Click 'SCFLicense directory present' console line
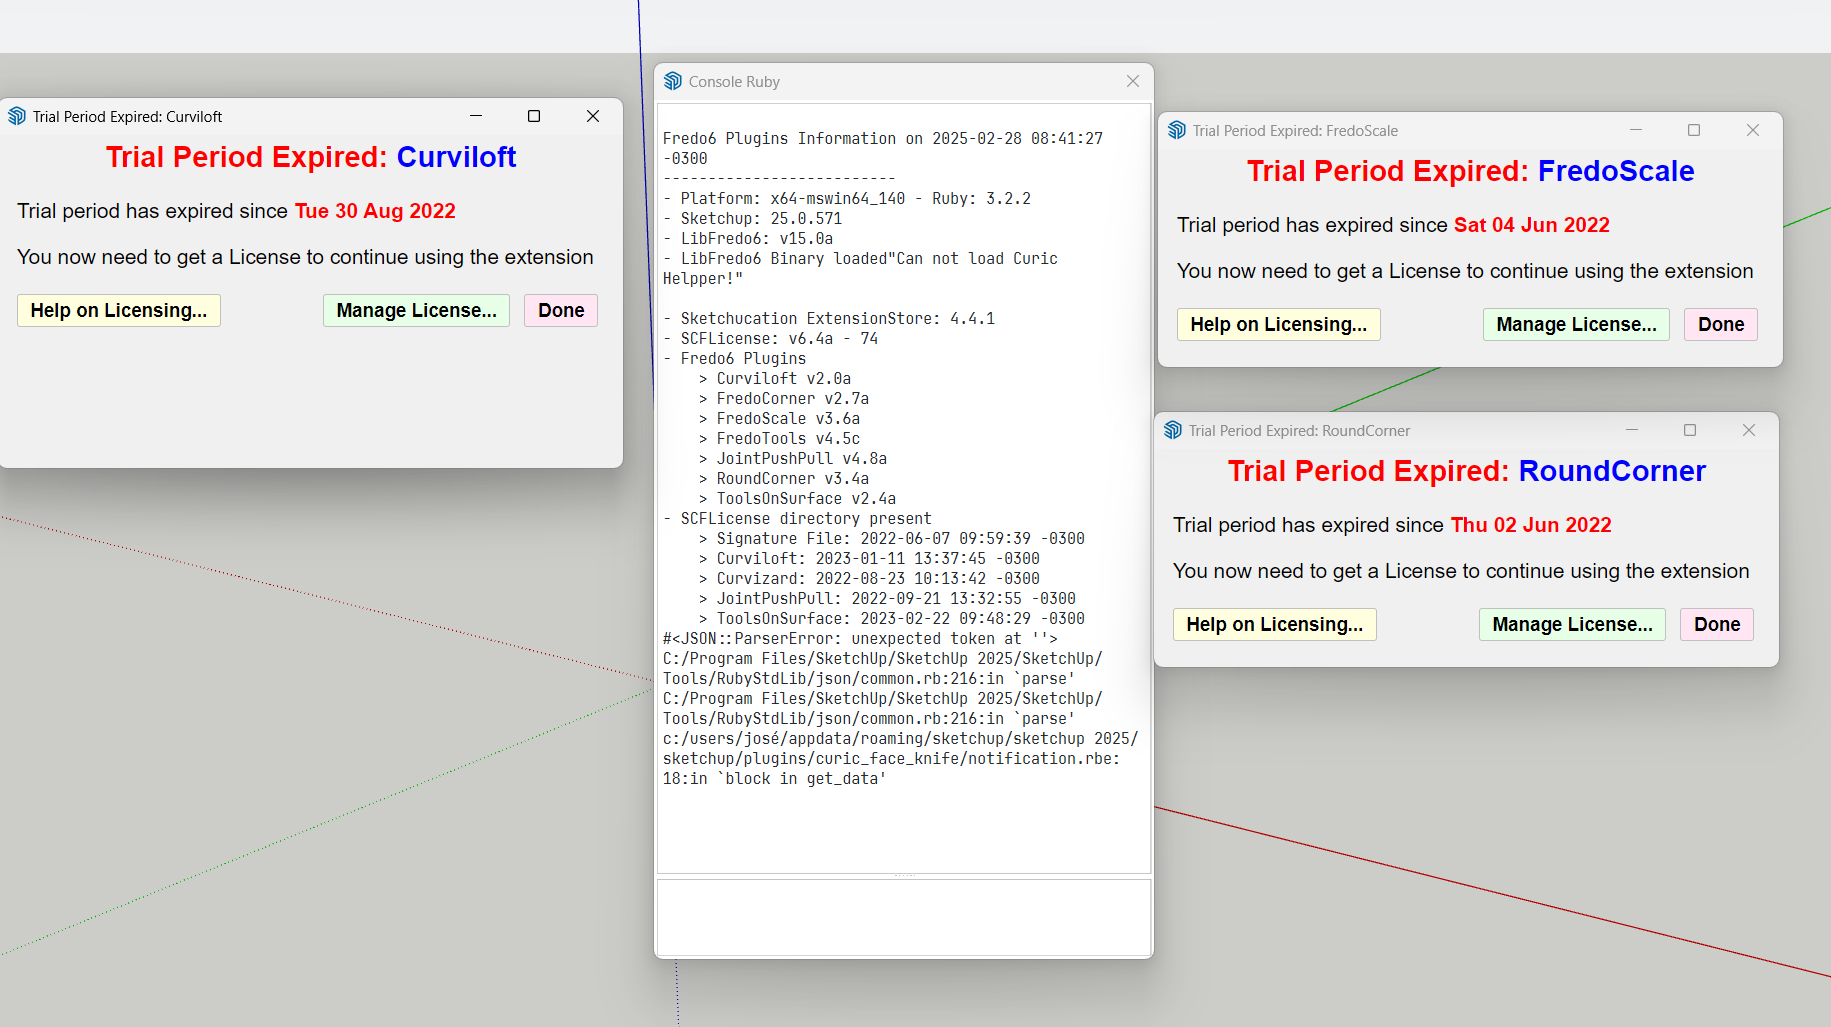The image size is (1831, 1027). click(x=797, y=518)
